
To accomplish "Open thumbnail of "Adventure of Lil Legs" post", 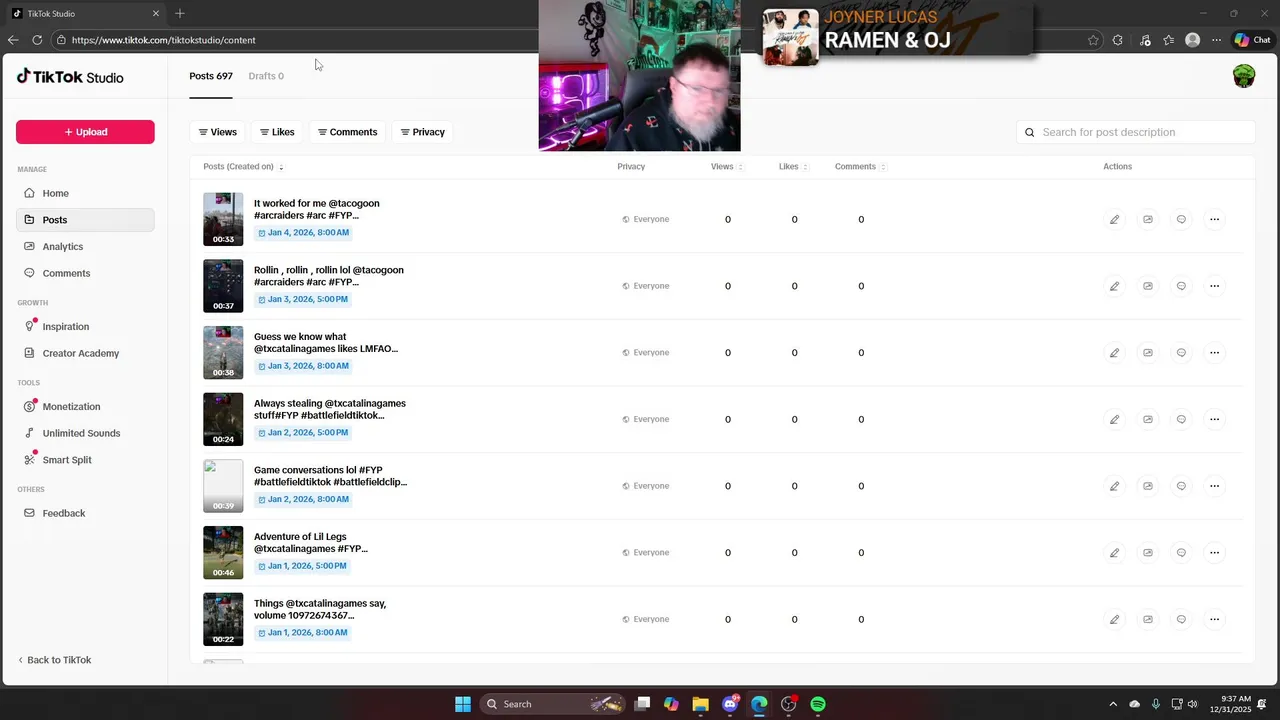I will point(223,553).
